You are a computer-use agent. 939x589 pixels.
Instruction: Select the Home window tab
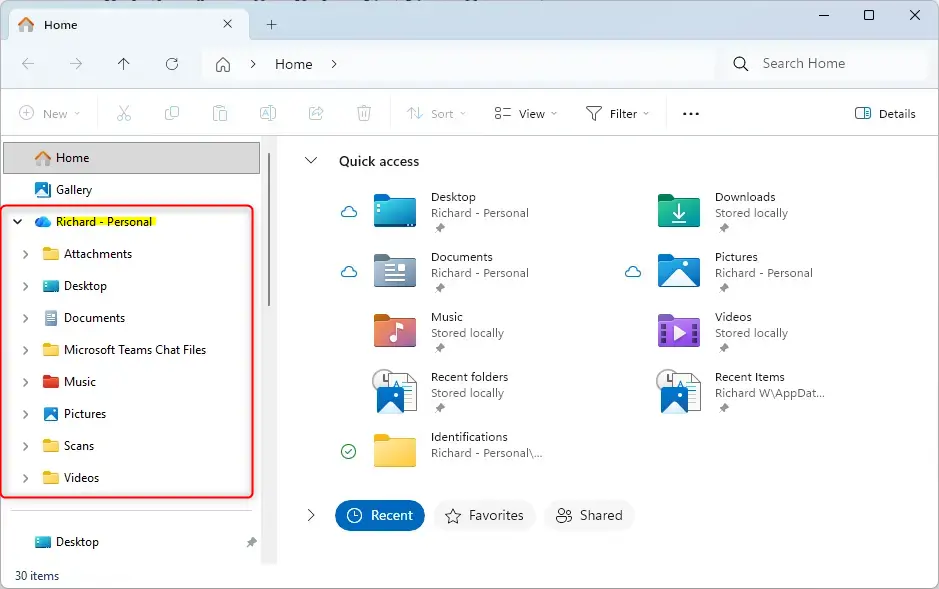click(x=129, y=25)
